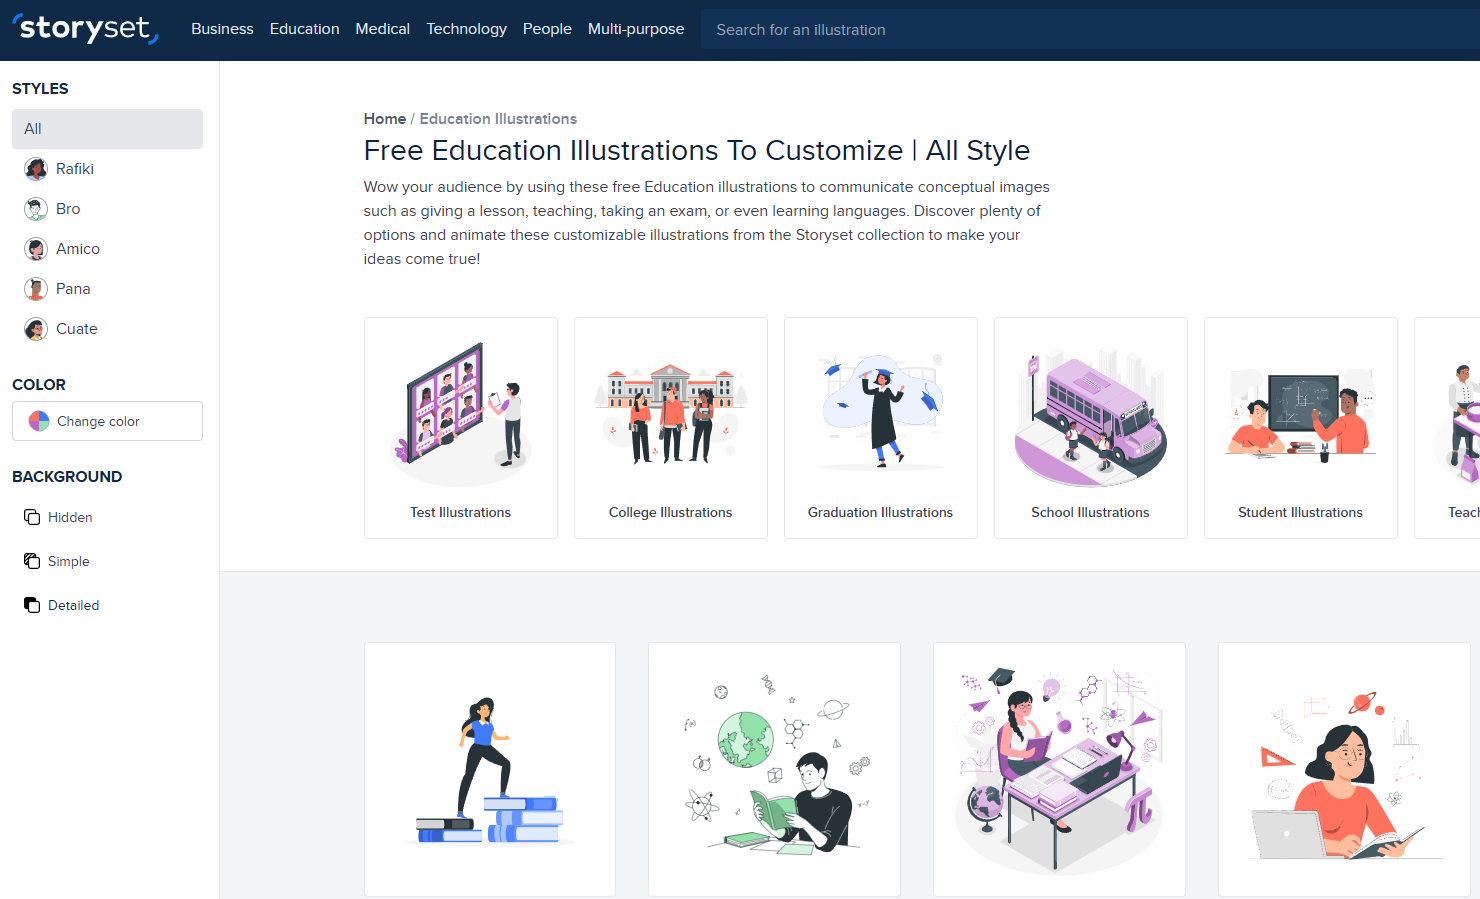Focus the illustration search field

[x=1090, y=30]
